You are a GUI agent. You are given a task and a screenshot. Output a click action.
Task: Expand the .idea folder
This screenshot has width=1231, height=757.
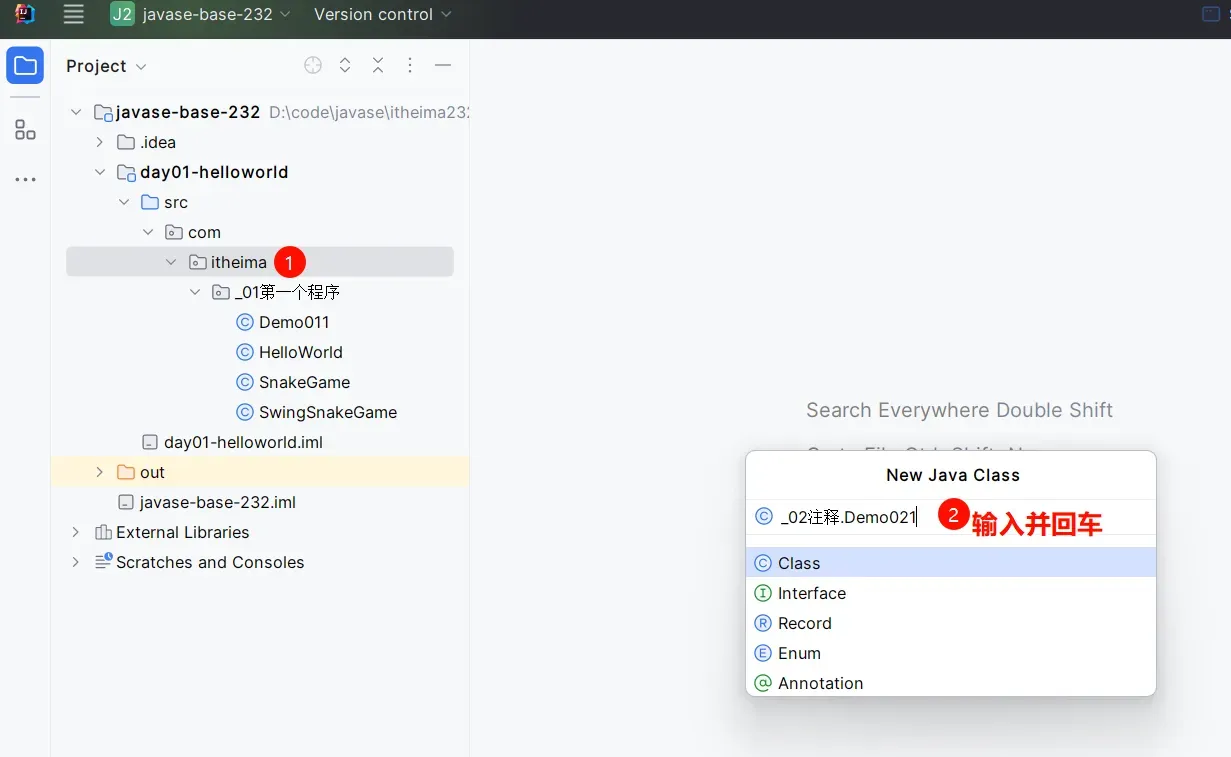99,142
